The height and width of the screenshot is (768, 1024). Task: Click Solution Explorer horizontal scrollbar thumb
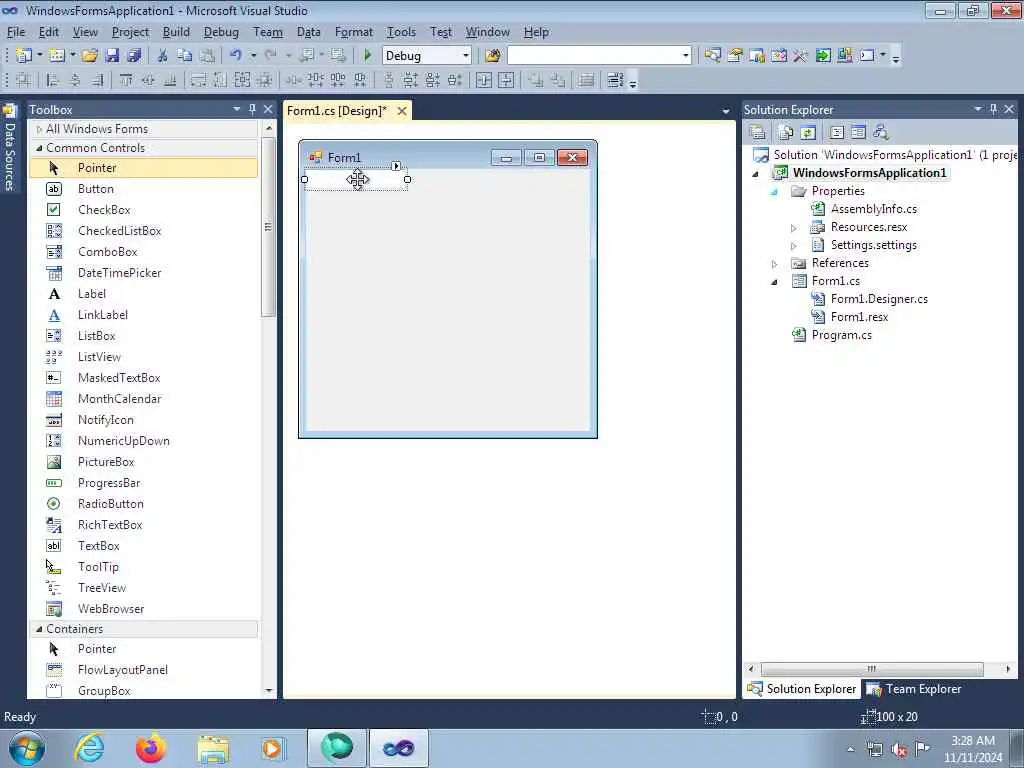872,669
